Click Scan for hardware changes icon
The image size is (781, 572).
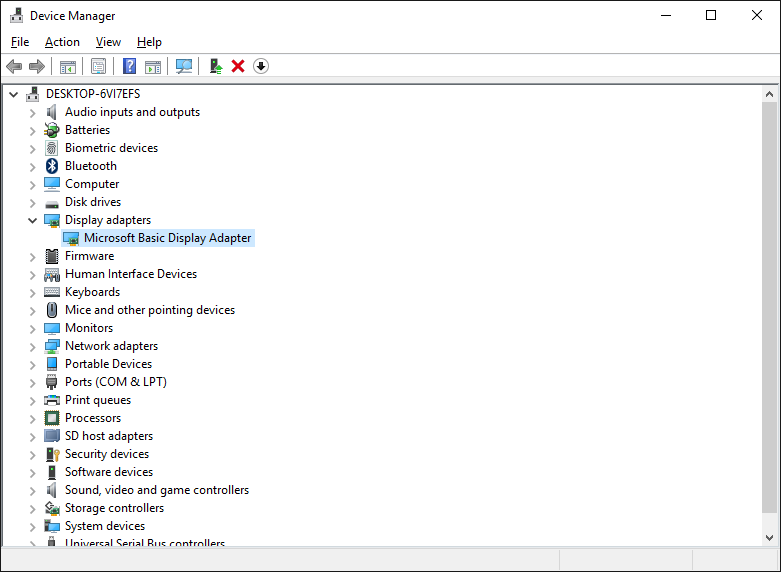[184, 66]
